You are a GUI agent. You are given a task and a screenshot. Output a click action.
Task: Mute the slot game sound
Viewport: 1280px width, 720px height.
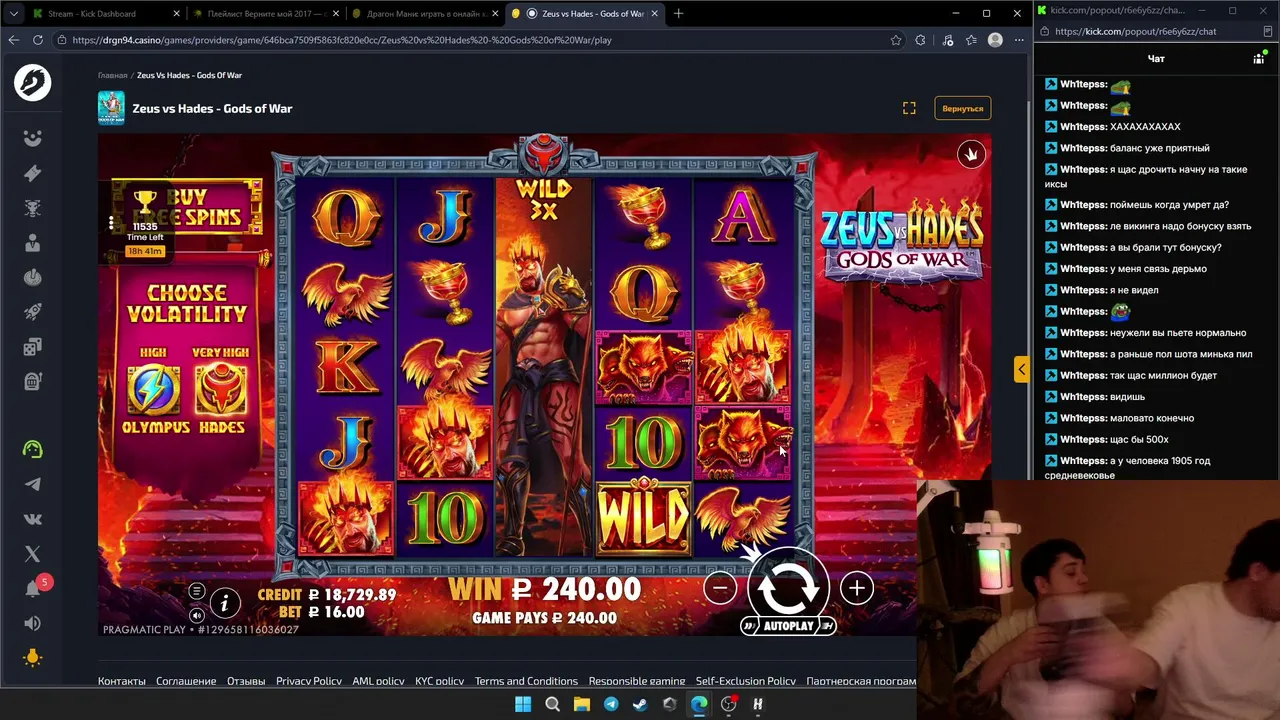coord(197,615)
